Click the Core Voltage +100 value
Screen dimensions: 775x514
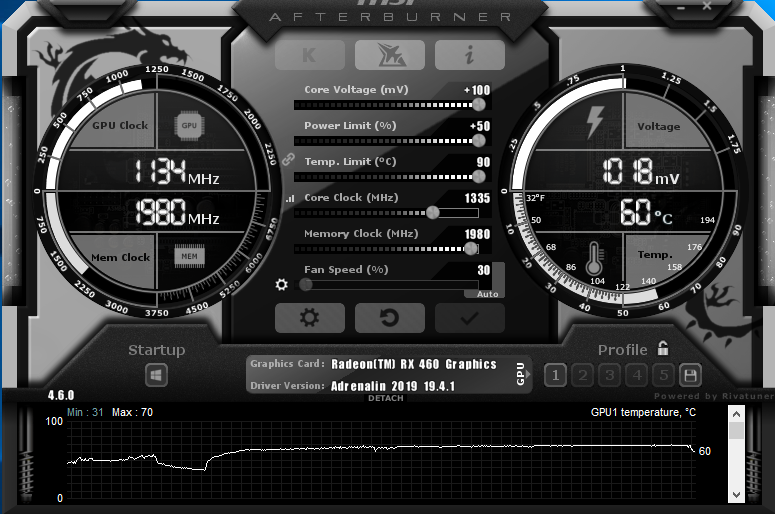click(477, 90)
